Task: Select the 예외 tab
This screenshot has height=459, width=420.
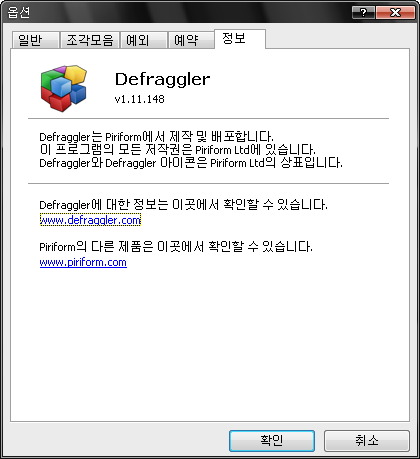Action: click(144, 40)
